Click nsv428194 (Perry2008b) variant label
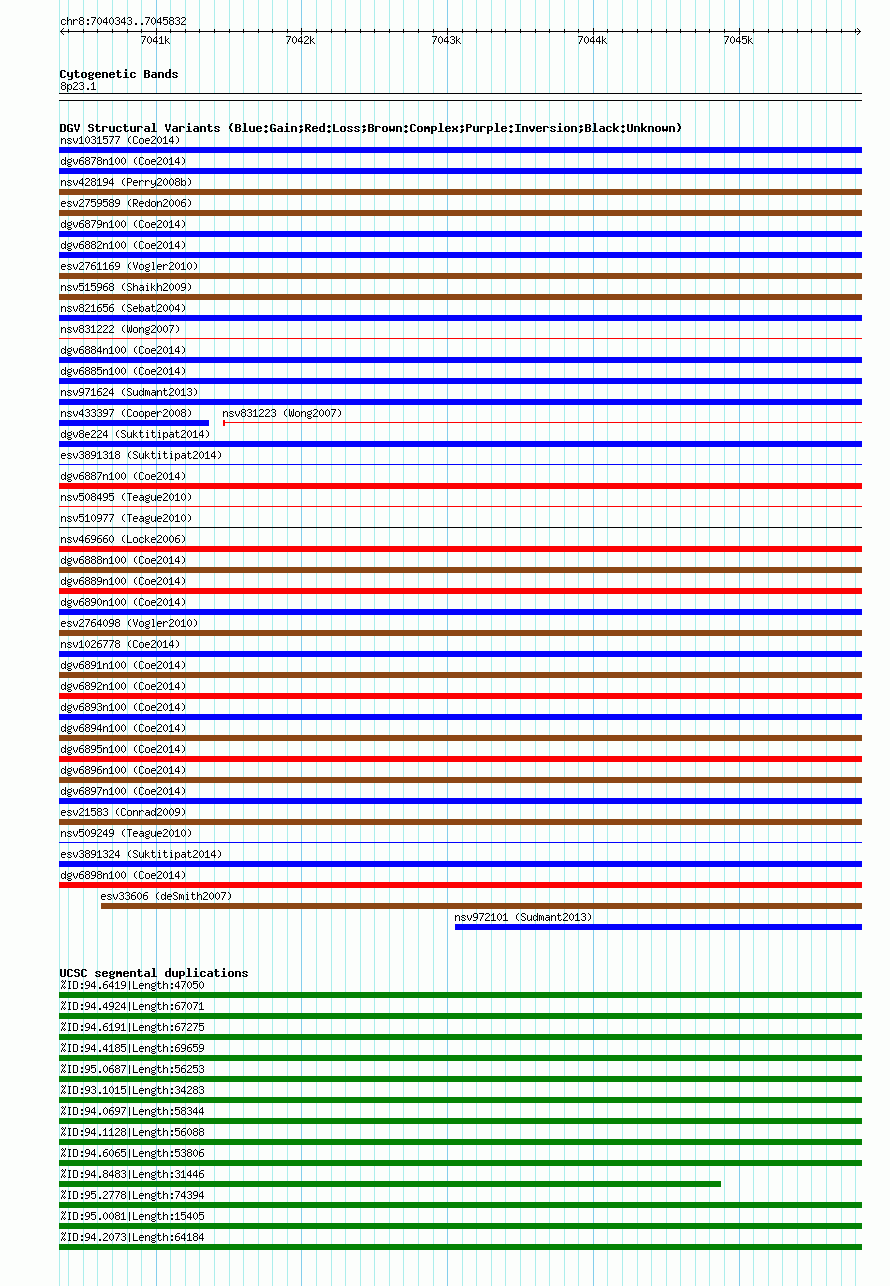The width and height of the screenshot is (890, 1286). tap(126, 182)
